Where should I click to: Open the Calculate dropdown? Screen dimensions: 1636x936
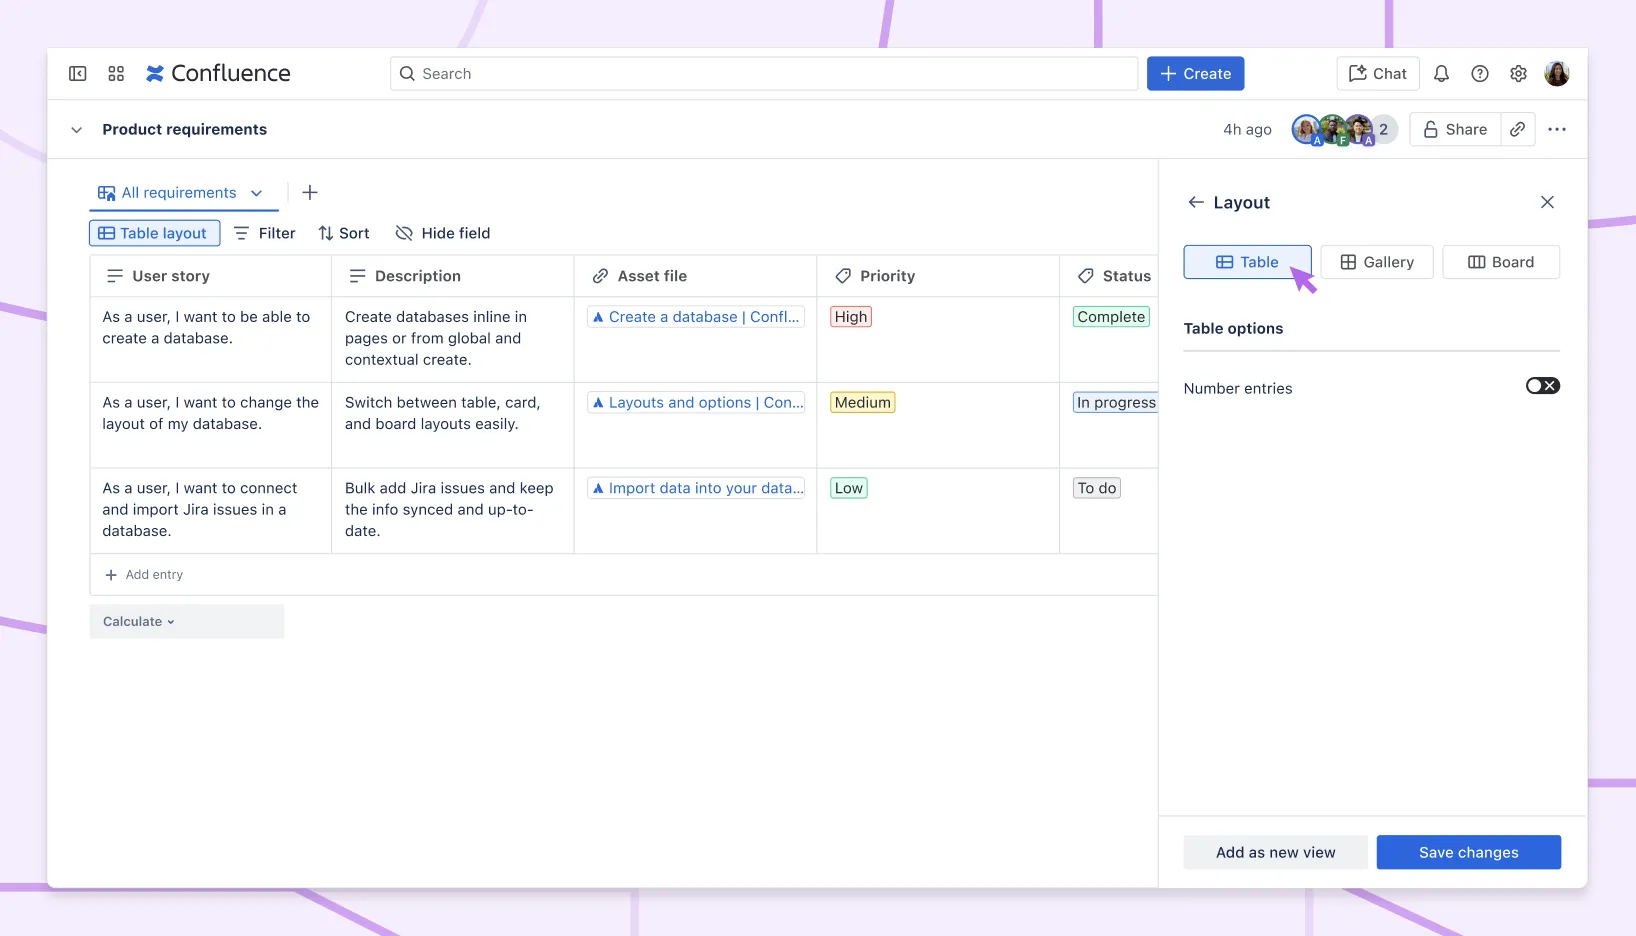tap(139, 621)
